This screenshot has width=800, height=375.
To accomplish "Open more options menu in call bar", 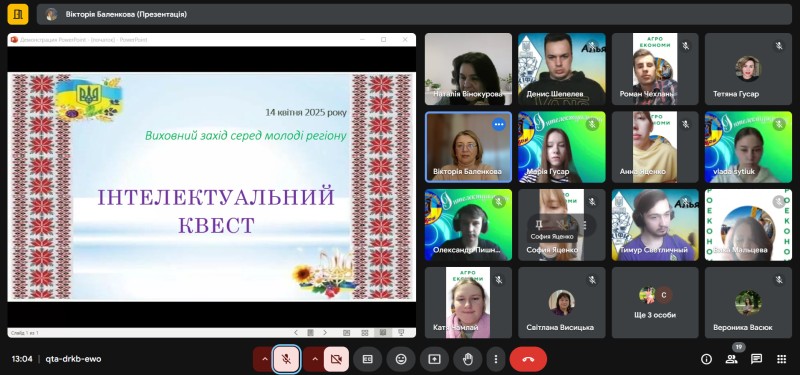I will [x=495, y=359].
